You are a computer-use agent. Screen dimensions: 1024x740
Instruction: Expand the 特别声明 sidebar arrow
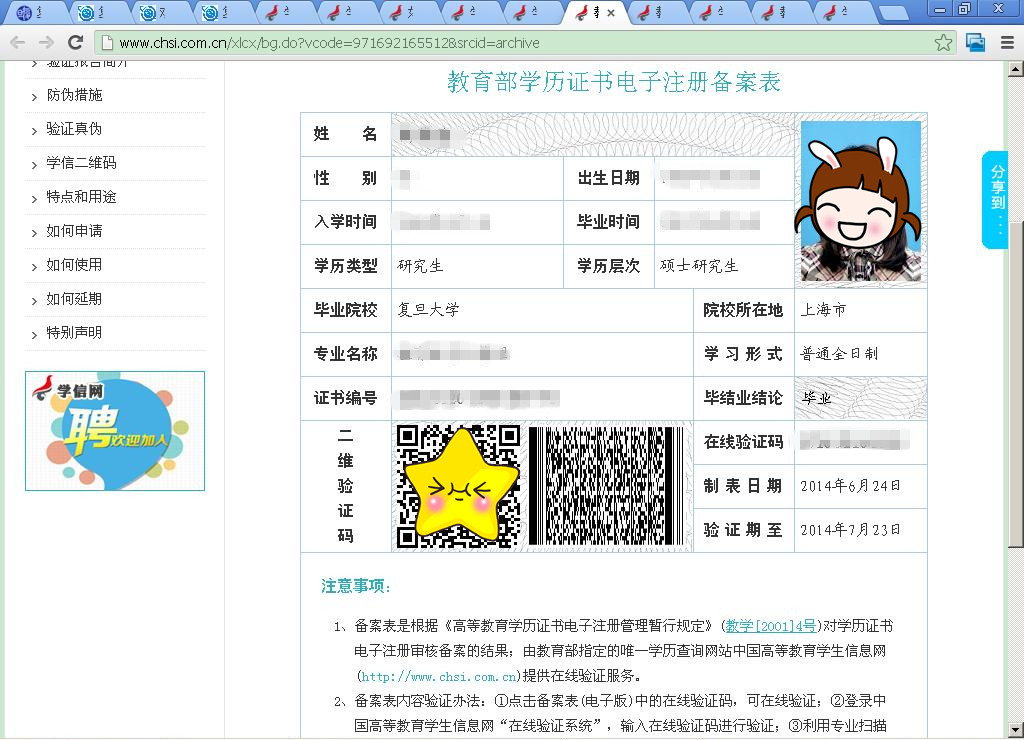tap(34, 333)
